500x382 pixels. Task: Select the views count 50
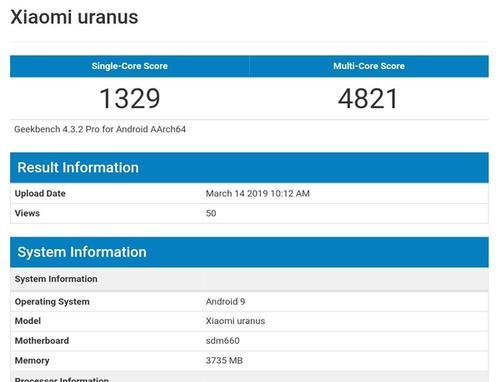pos(211,213)
